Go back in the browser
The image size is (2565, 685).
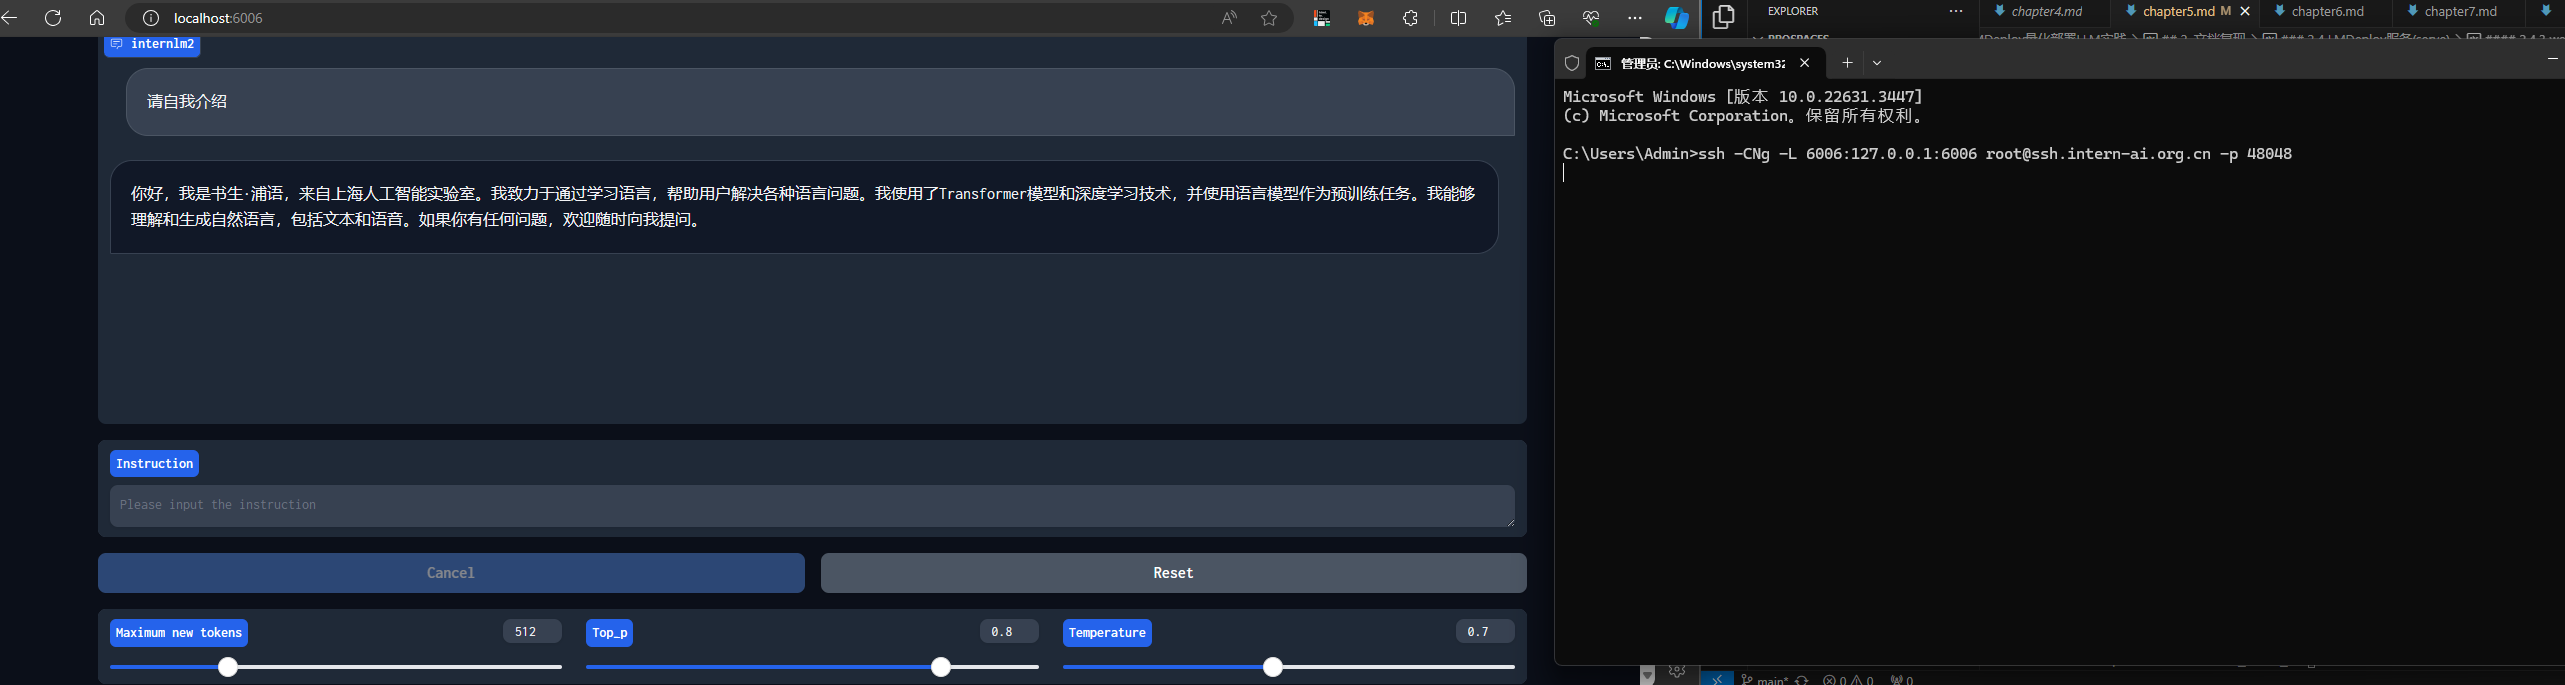10,18
